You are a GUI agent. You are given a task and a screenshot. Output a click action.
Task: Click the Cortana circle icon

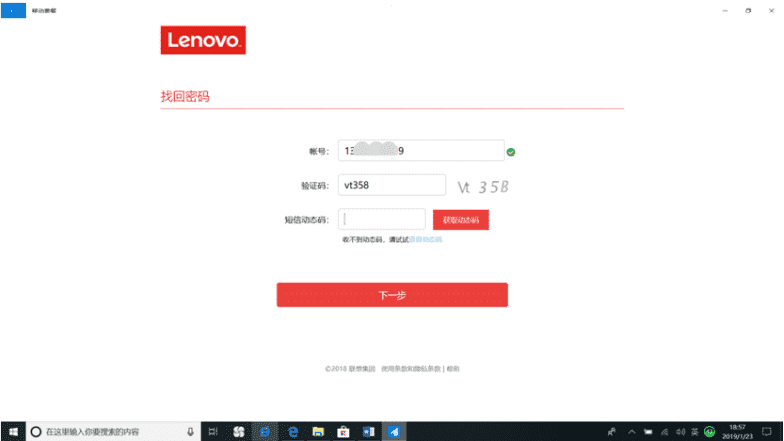coord(36,432)
